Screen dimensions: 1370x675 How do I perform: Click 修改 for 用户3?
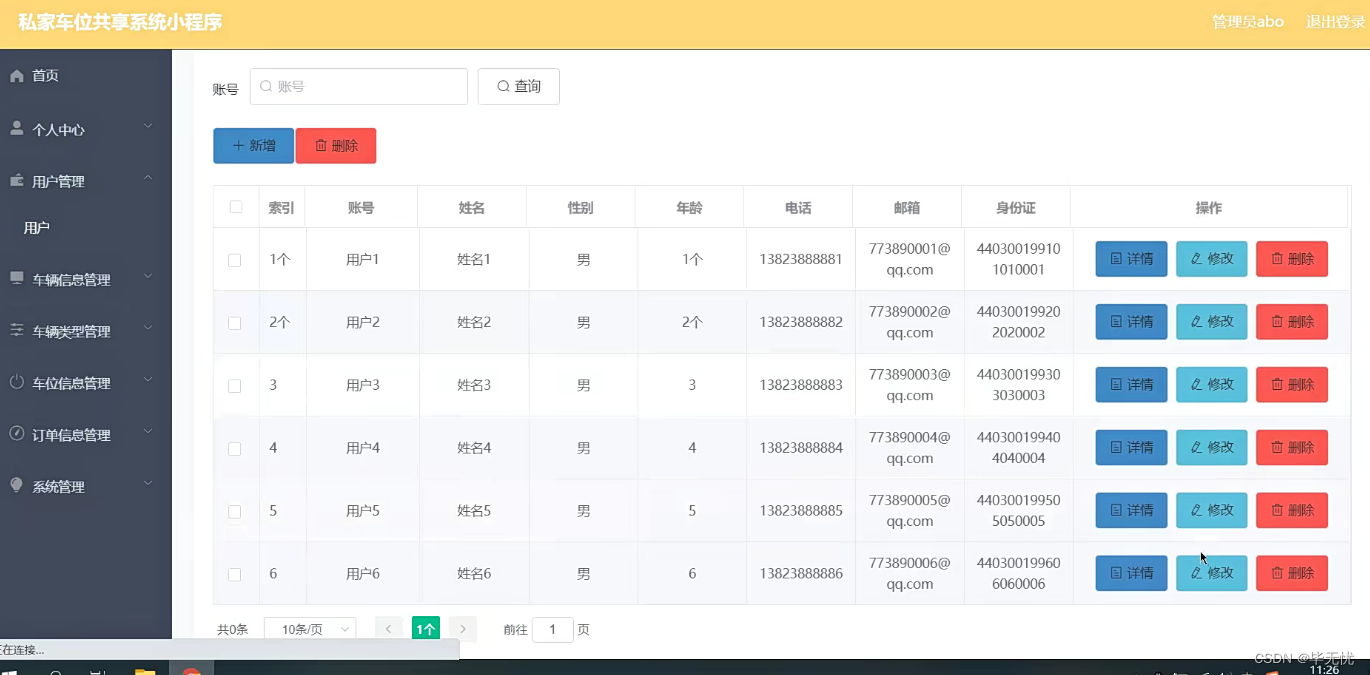pos(1211,385)
